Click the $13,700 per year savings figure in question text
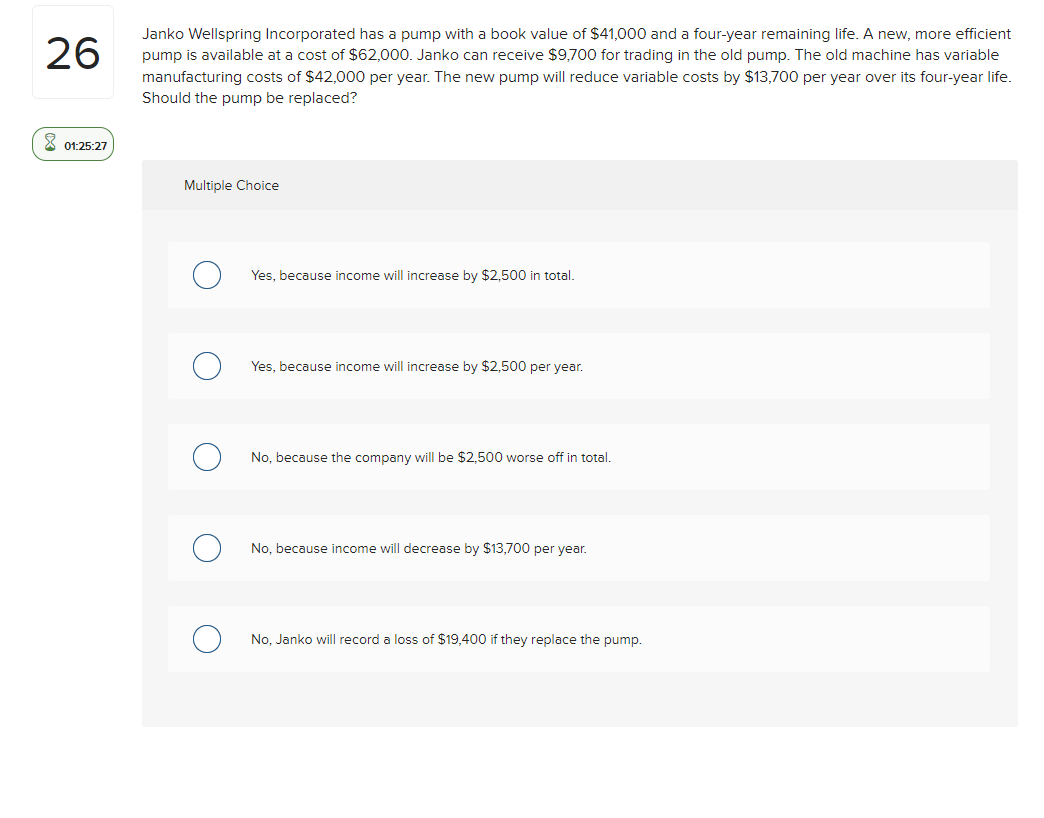 tap(771, 77)
